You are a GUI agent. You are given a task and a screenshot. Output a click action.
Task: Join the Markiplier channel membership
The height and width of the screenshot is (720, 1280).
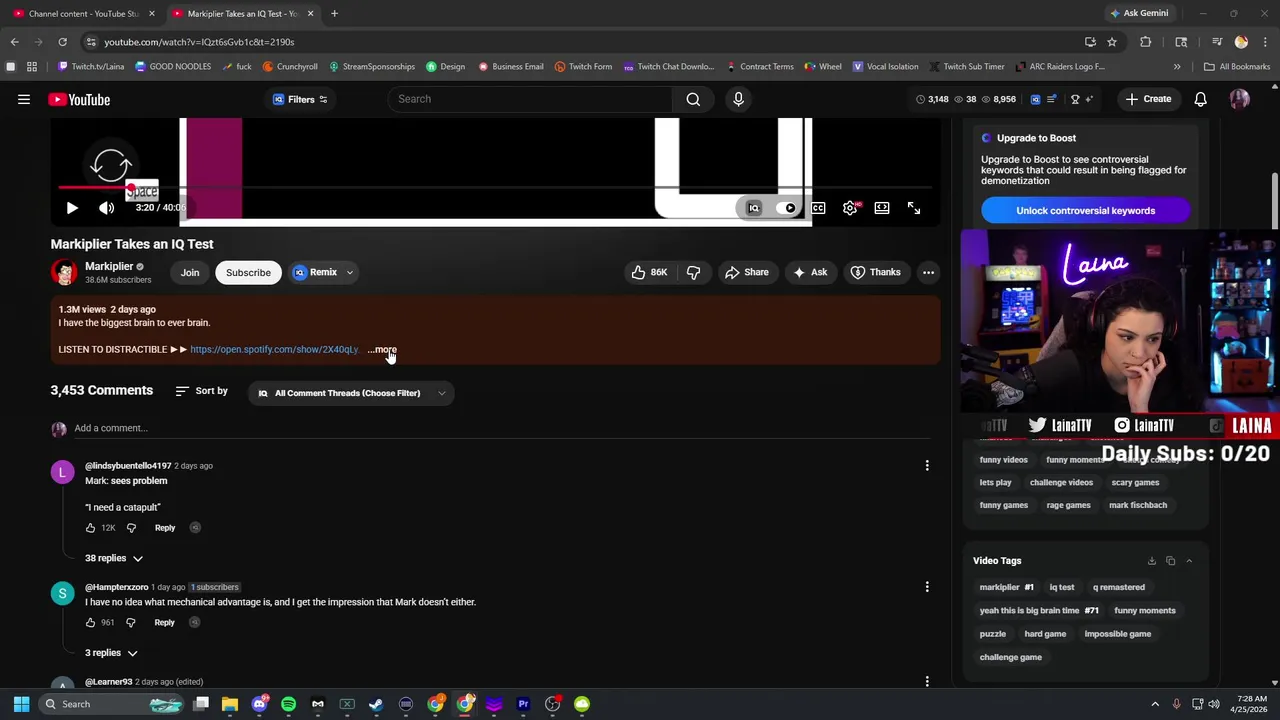[190, 272]
